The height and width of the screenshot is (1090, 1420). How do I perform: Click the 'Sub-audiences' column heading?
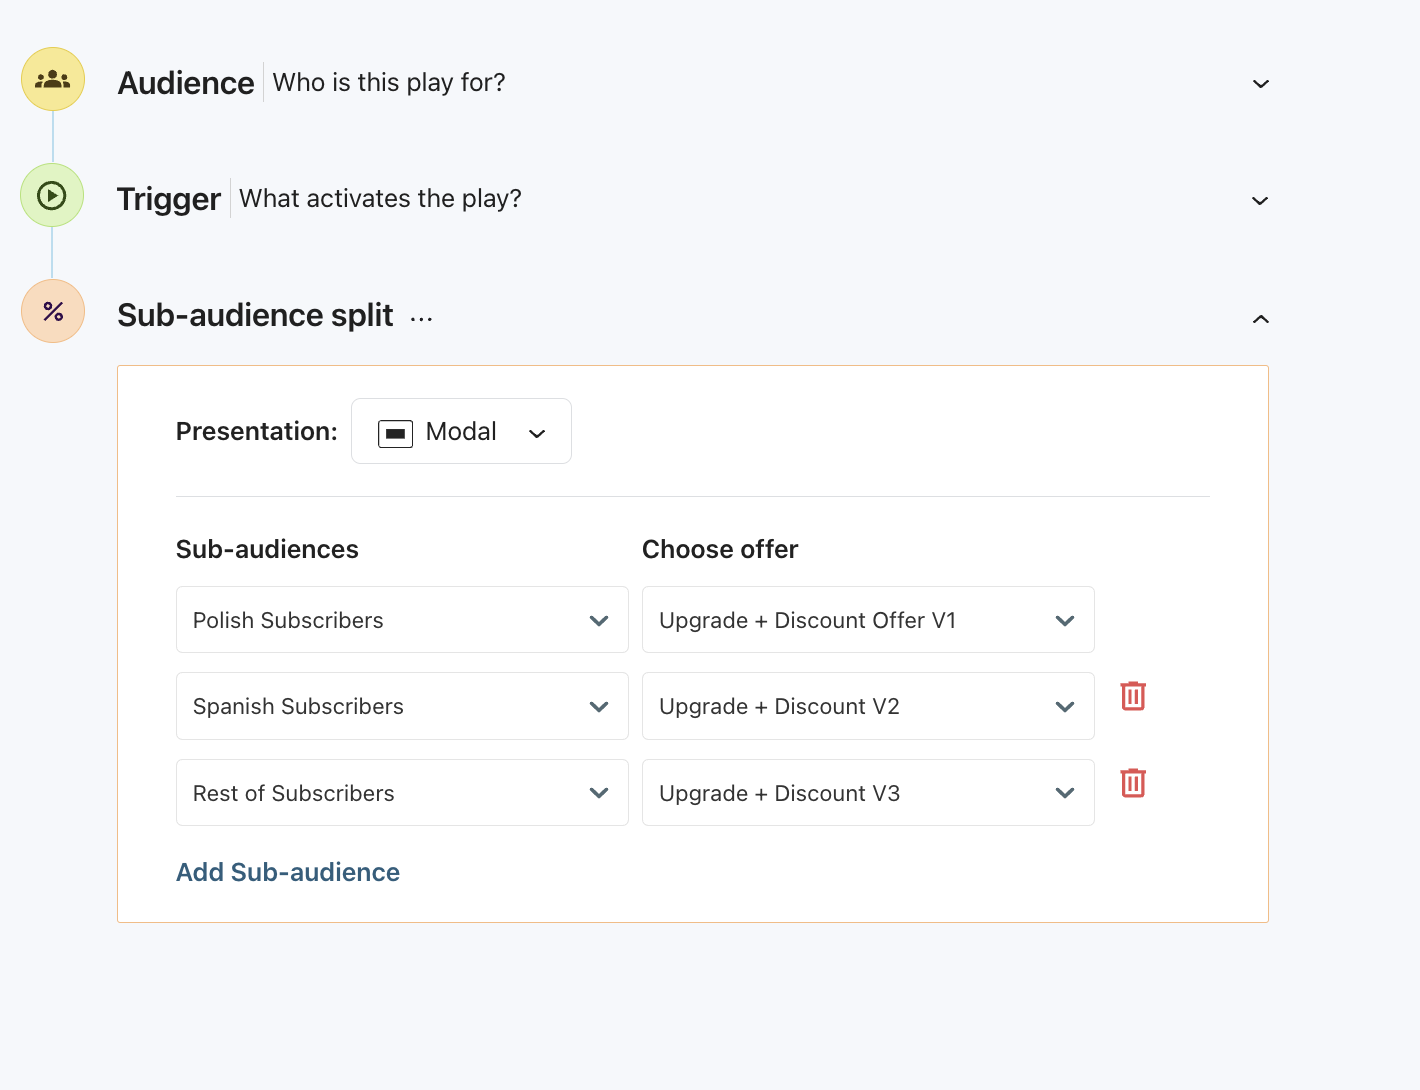(267, 549)
